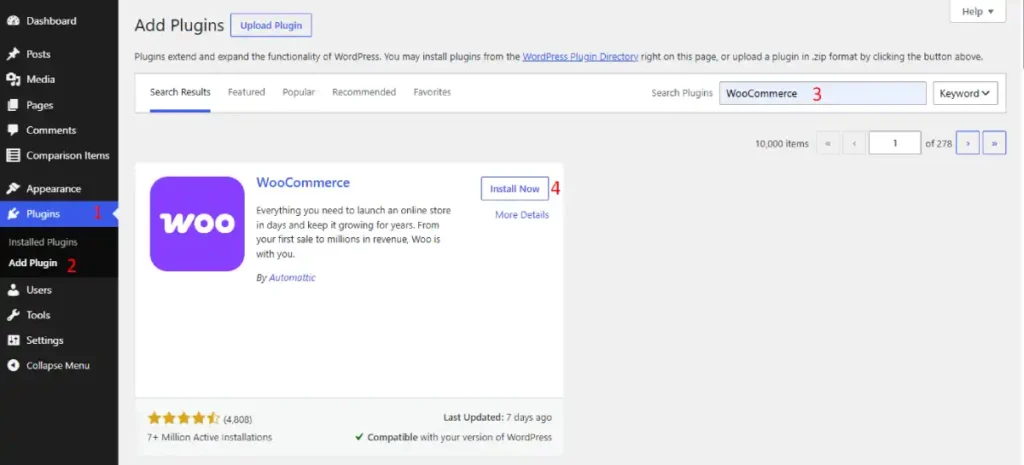Click the Posts pushpin icon
The height and width of the screenshot is (465, 1024).
pyautogui.click(x=12, y=54)
